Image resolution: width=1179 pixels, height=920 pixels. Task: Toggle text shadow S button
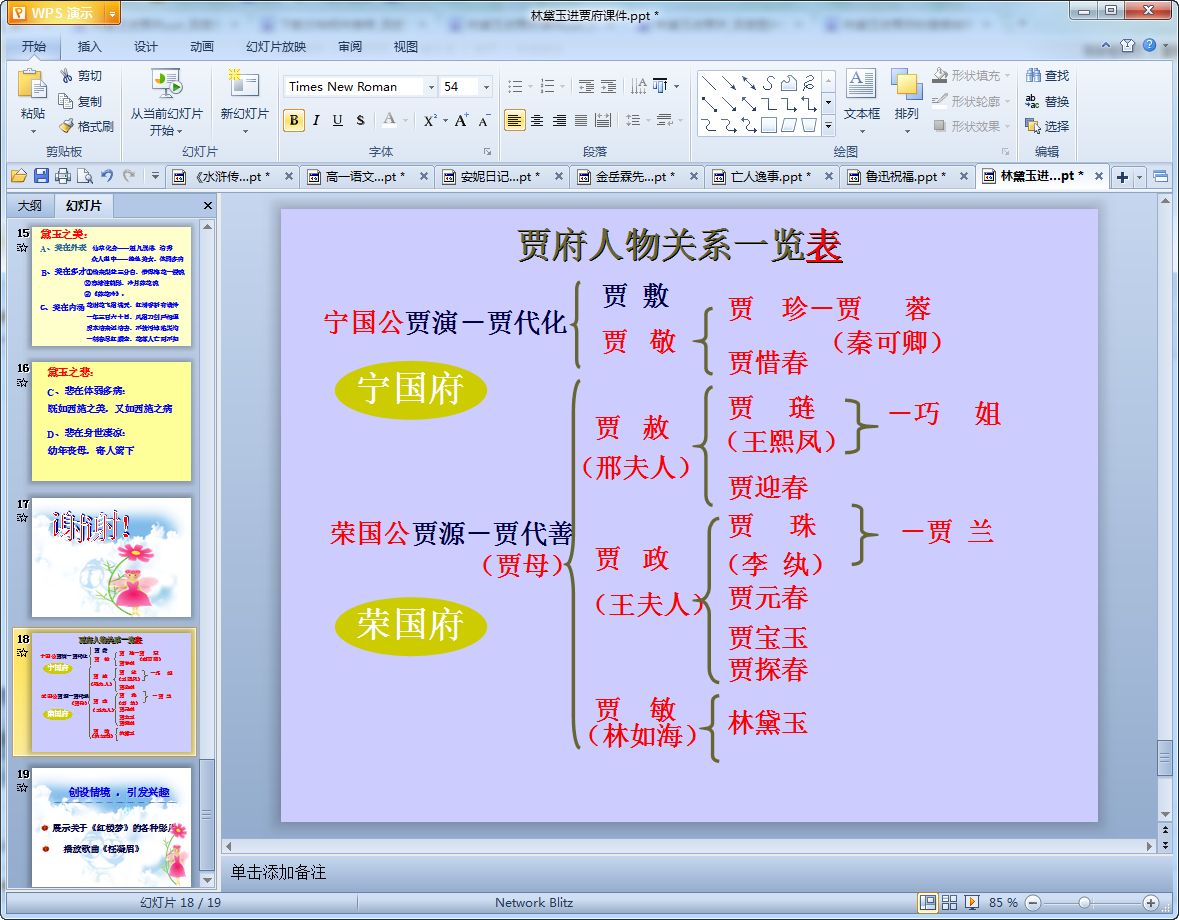(360, 120)
